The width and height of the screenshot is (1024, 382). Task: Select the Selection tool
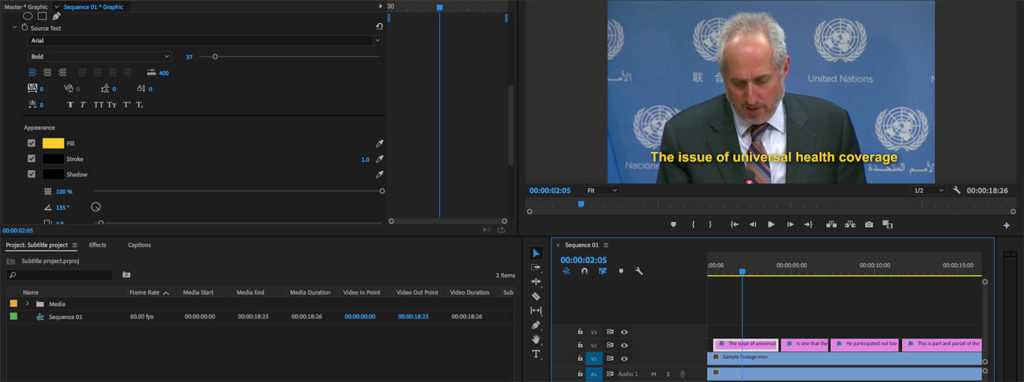[536, 253]
